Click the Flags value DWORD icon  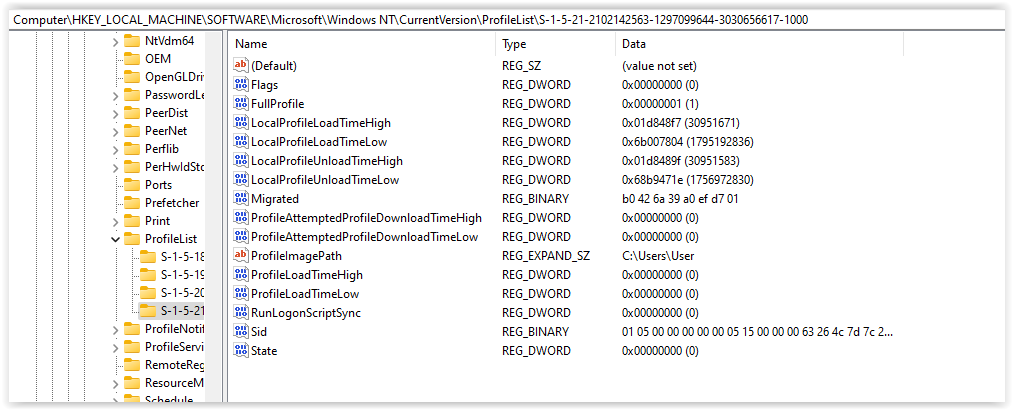pos(240,84)
